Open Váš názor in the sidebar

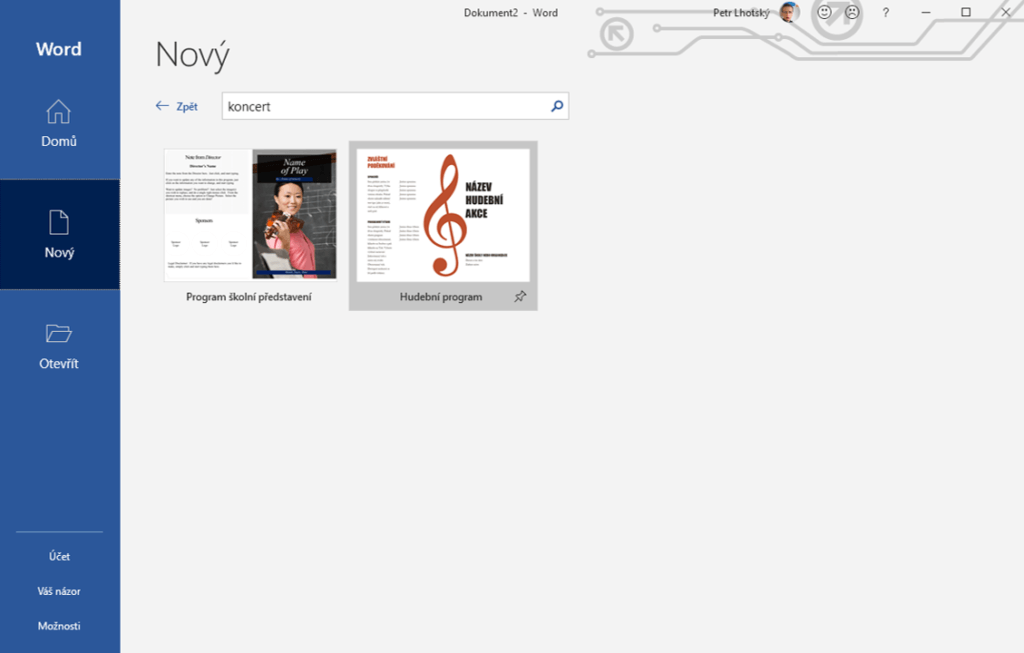59,591
